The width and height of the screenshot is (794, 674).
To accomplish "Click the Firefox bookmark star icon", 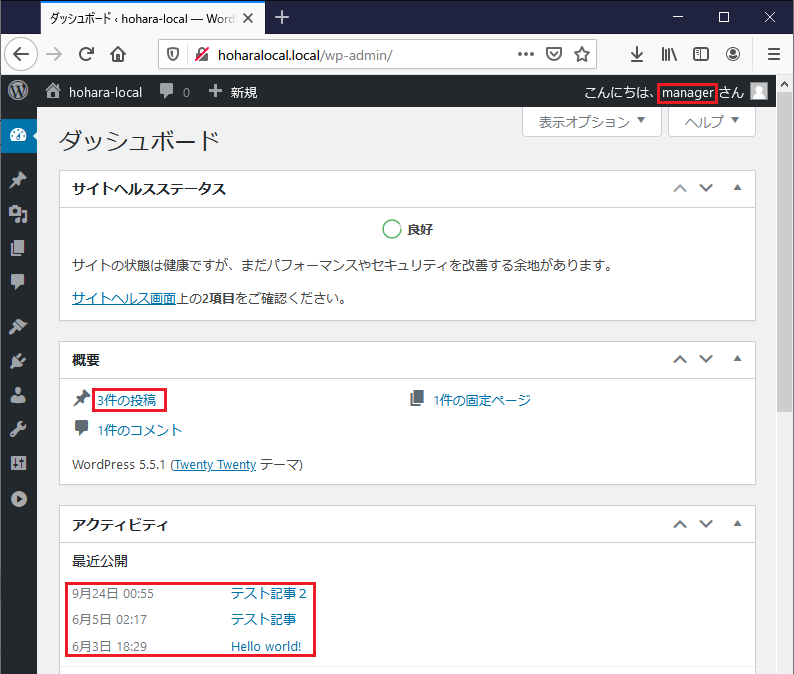I will [582, 54].
